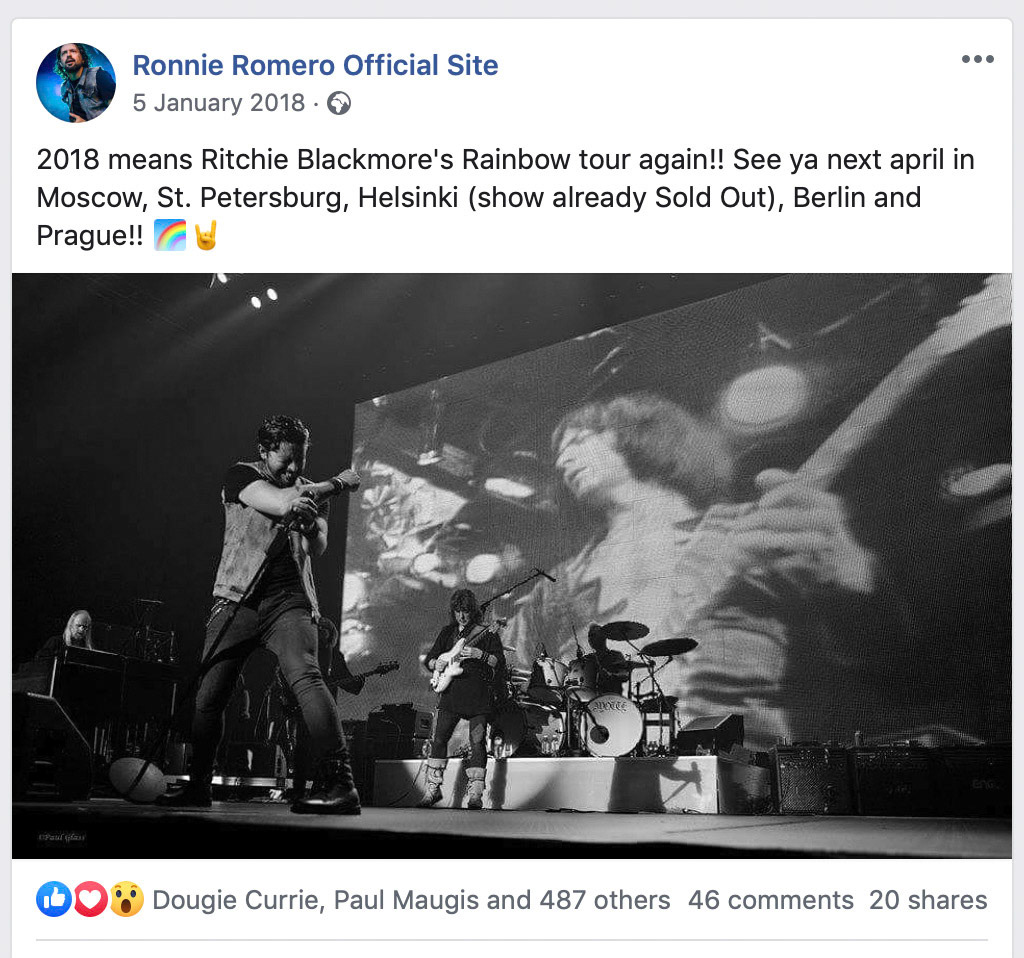View the 20 shares
The height and width of the screenshot is (958, 1024).
coord(927,900)
